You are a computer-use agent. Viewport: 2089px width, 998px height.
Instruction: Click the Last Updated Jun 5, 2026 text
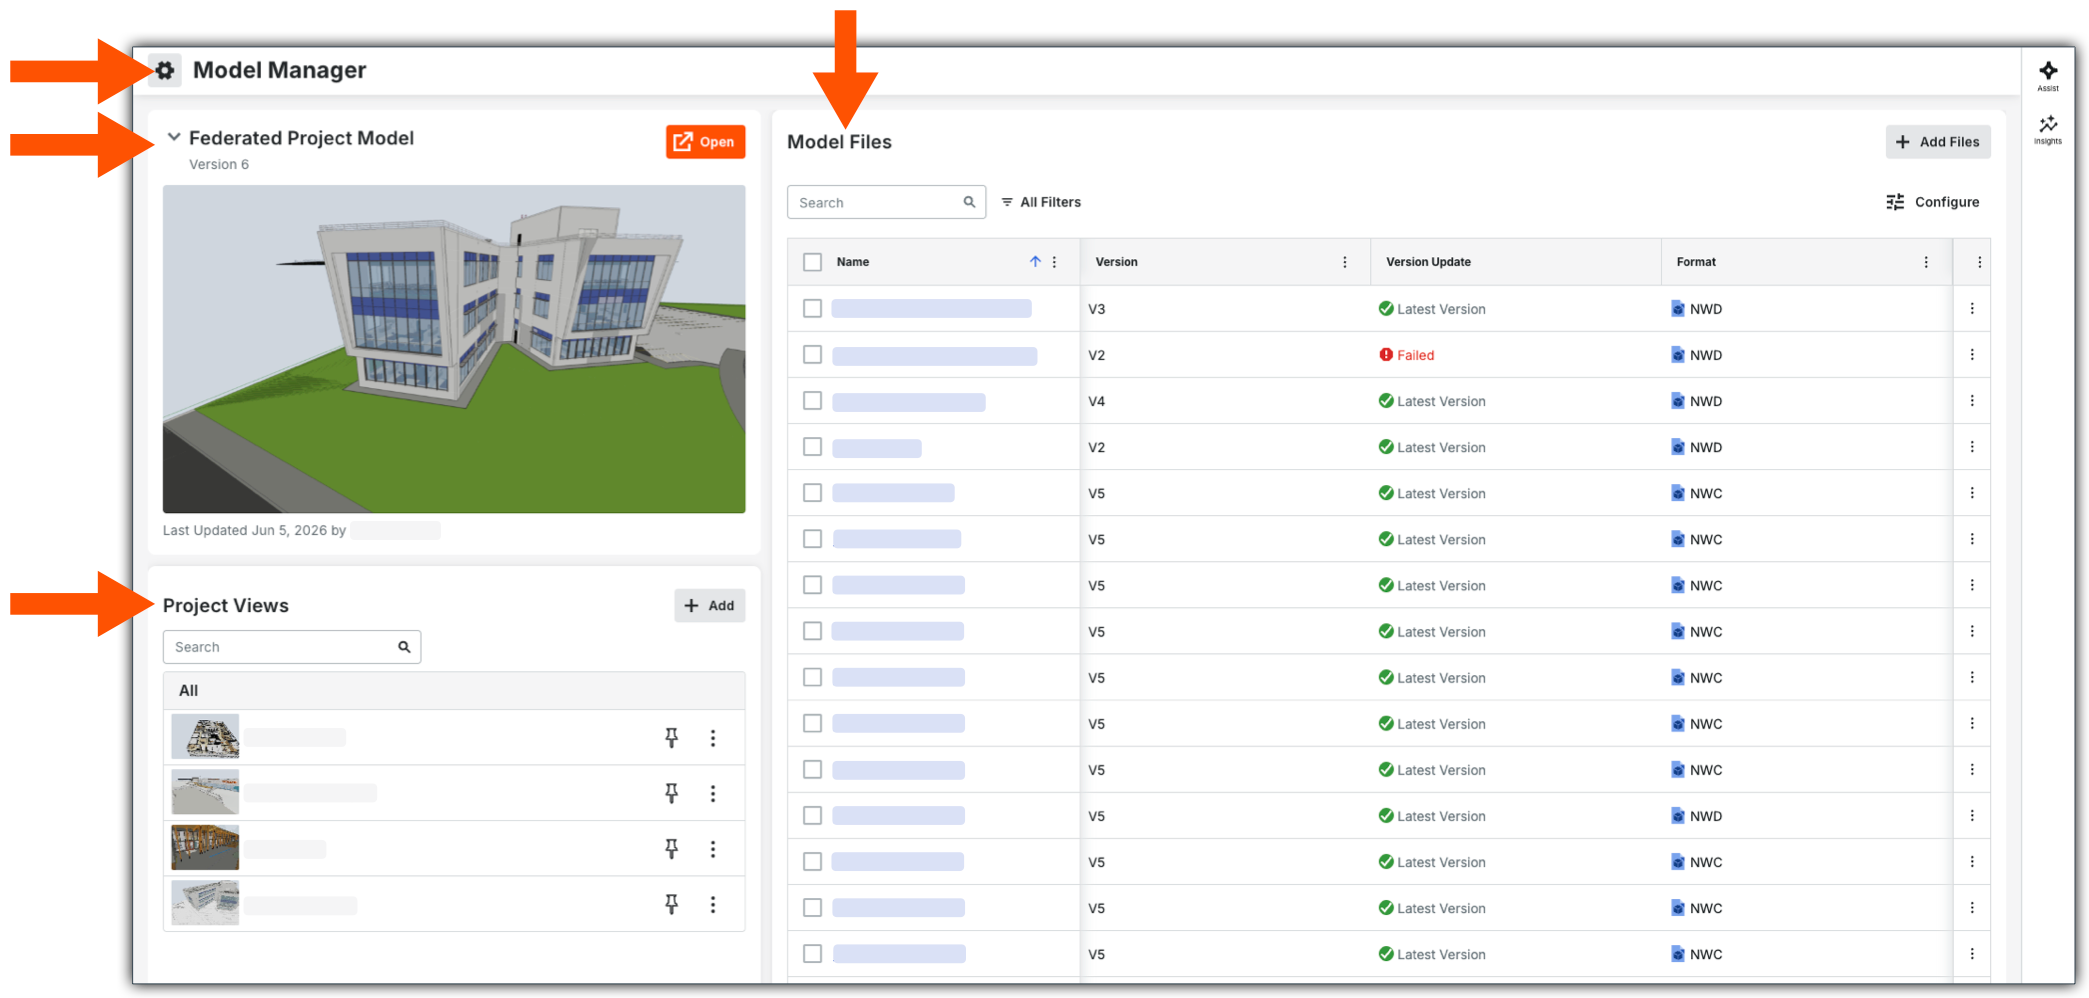point(254,530)
